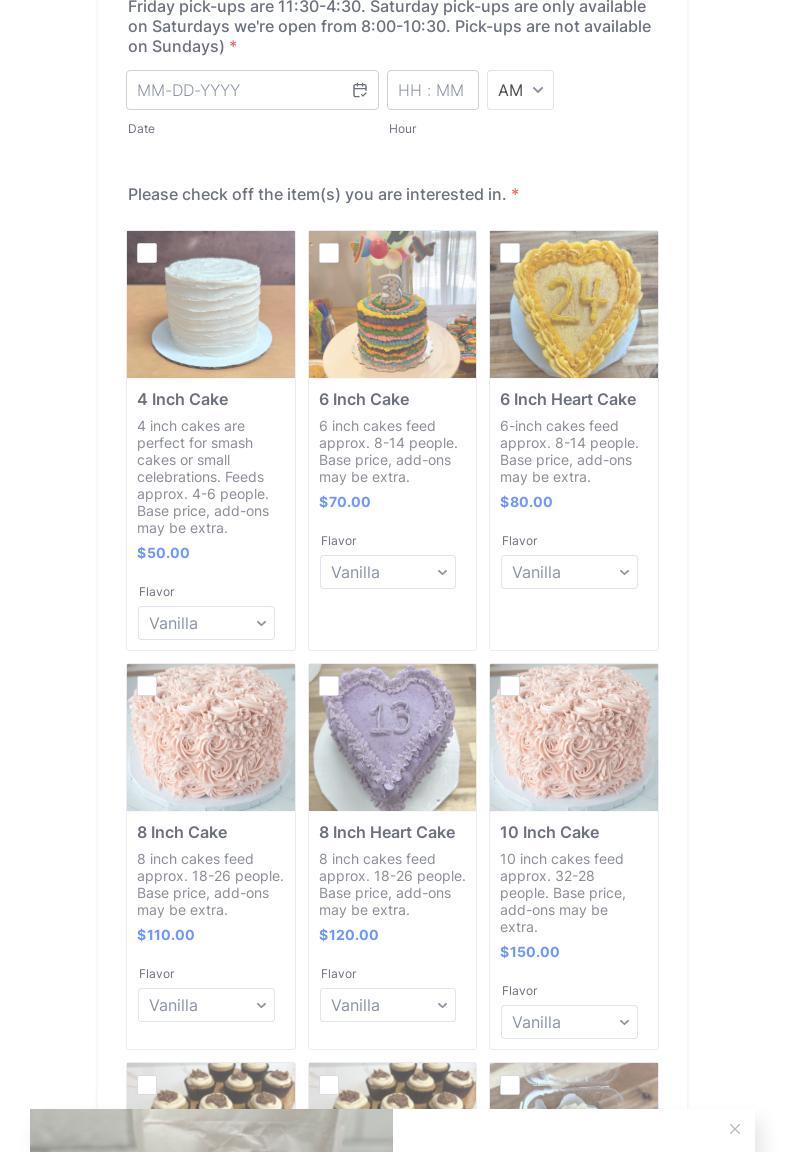Open the 8 Inch Cake flavor dropdown

pyautogui.click(x=206, y=1005)
